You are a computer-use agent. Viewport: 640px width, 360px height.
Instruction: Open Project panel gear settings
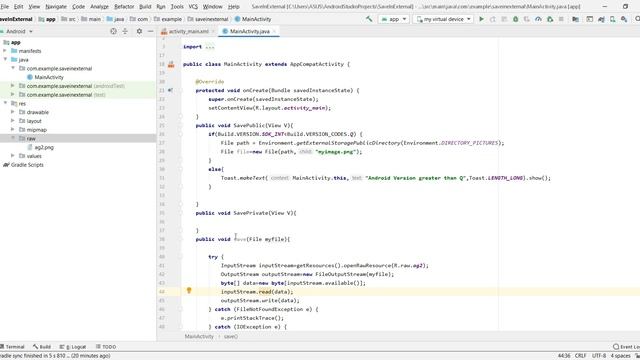[139, 31]
